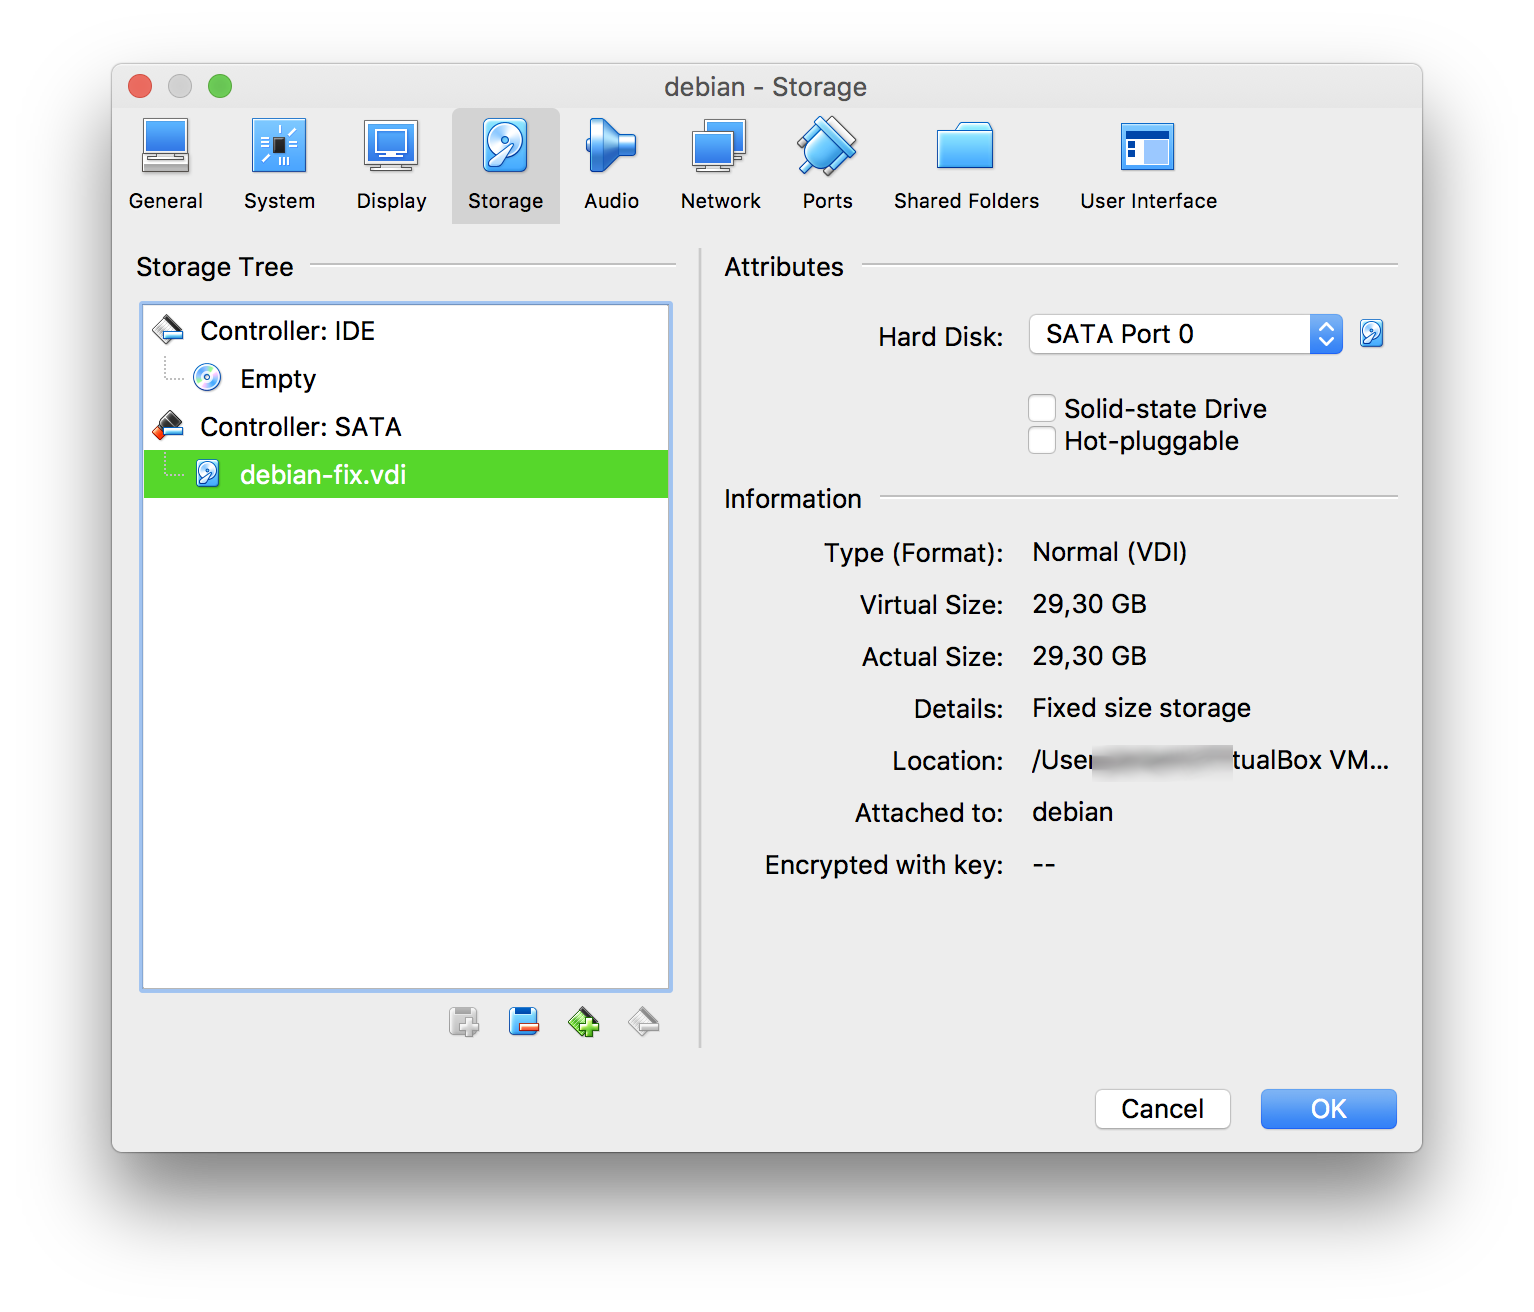1534x1312 pixels.
Task: Add a new storage controller with the green plus icon
Action: click(x=584, y=1022)
